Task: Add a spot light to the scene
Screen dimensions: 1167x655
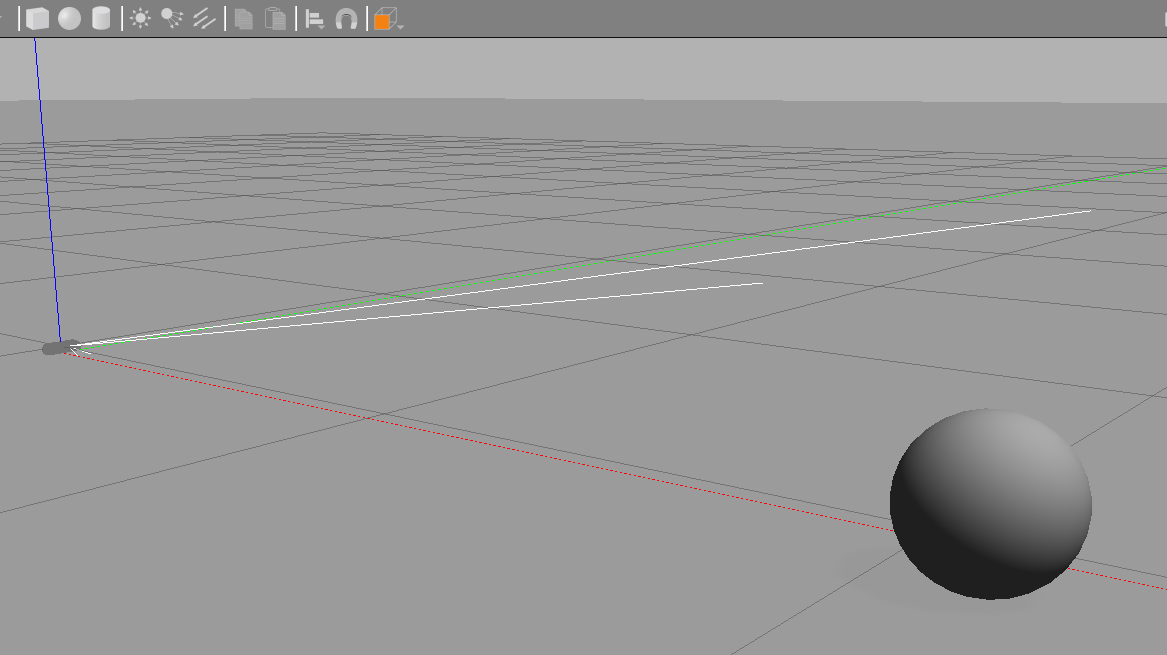Action: tap(172, 19)
